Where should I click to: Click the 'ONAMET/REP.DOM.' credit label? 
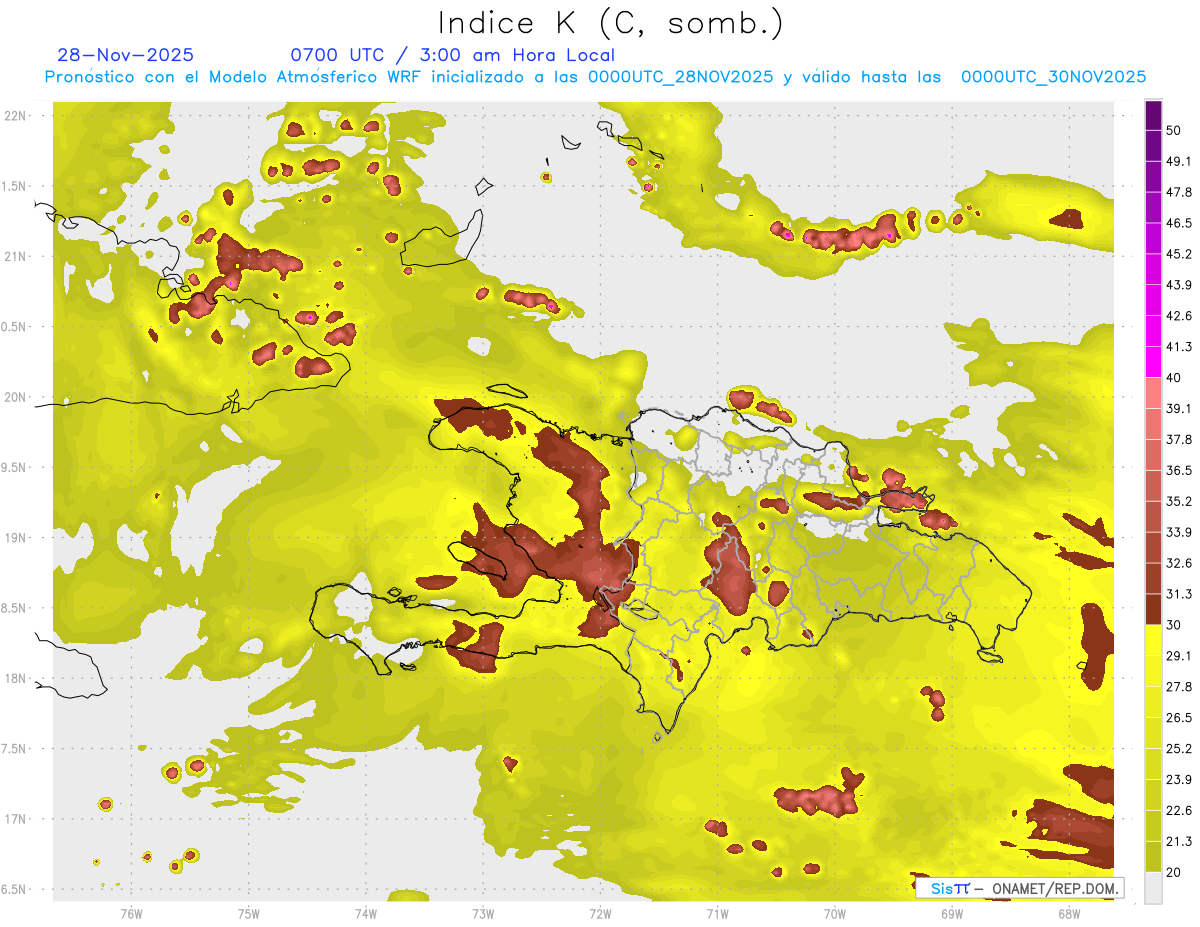[x=1055, y=888]
